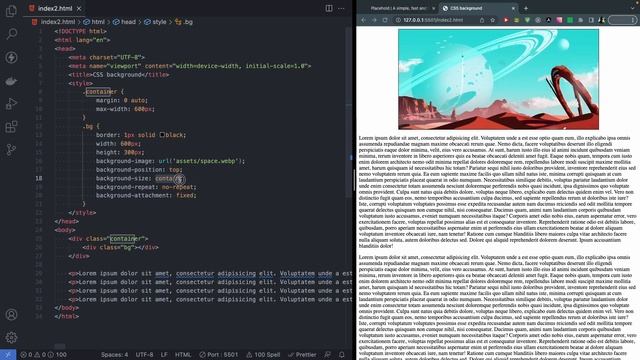The height and width of the screenshot is (360, 640).
Task: Open the Search view in the activity bar
Action: (x=11, y=33)
